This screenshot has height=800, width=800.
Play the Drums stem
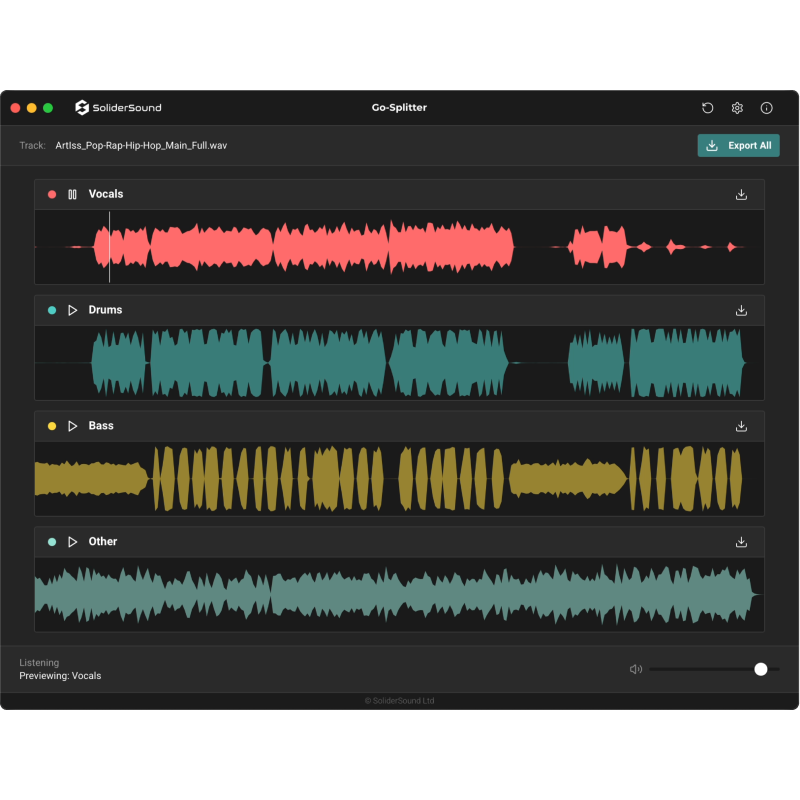(72, 310)
